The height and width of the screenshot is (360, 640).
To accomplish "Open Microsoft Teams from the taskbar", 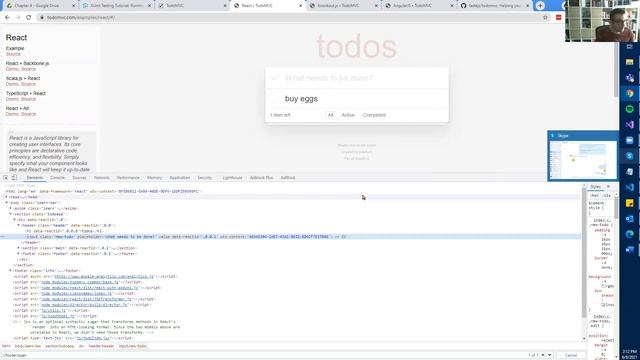I will point(629,78).
